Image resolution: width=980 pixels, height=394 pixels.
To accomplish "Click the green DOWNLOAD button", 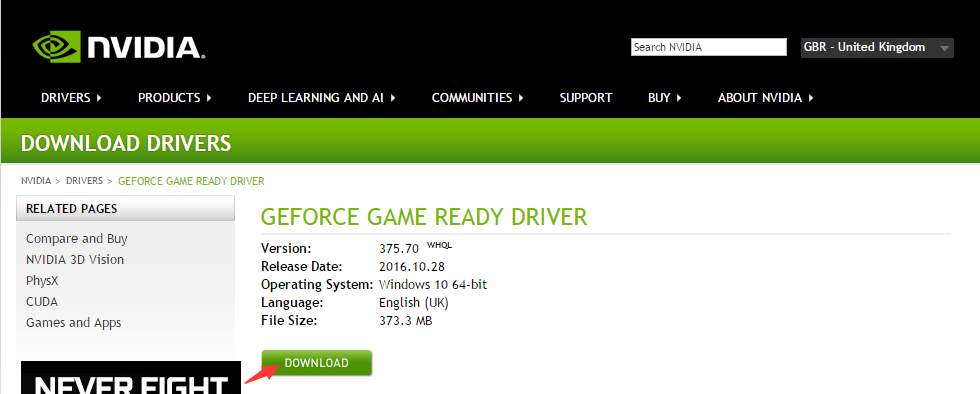I will [x=316, y=363].
